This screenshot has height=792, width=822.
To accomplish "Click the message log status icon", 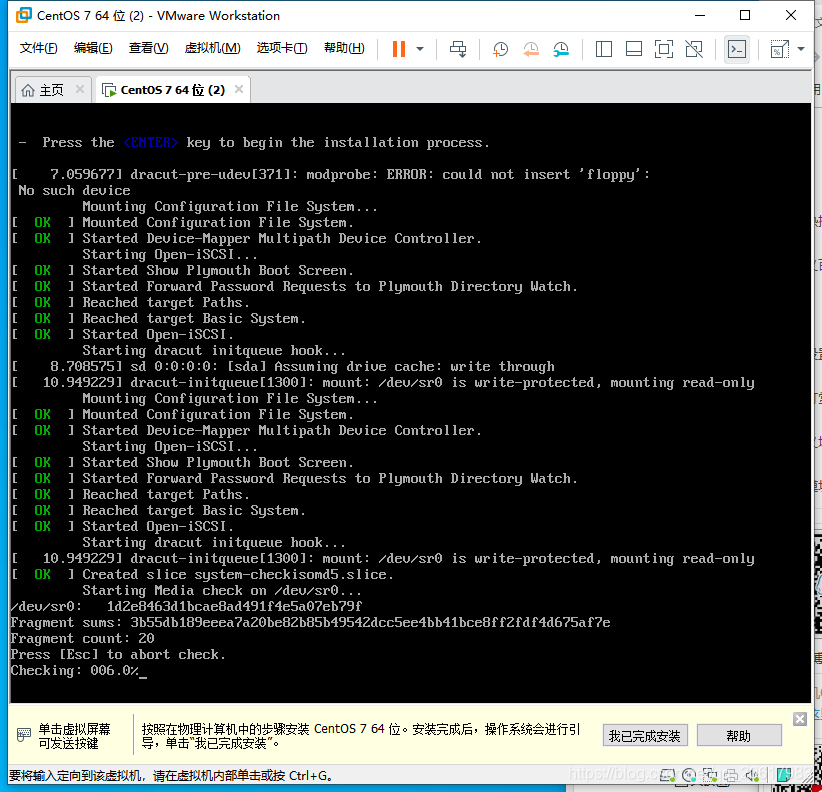I will pos(784,775).
